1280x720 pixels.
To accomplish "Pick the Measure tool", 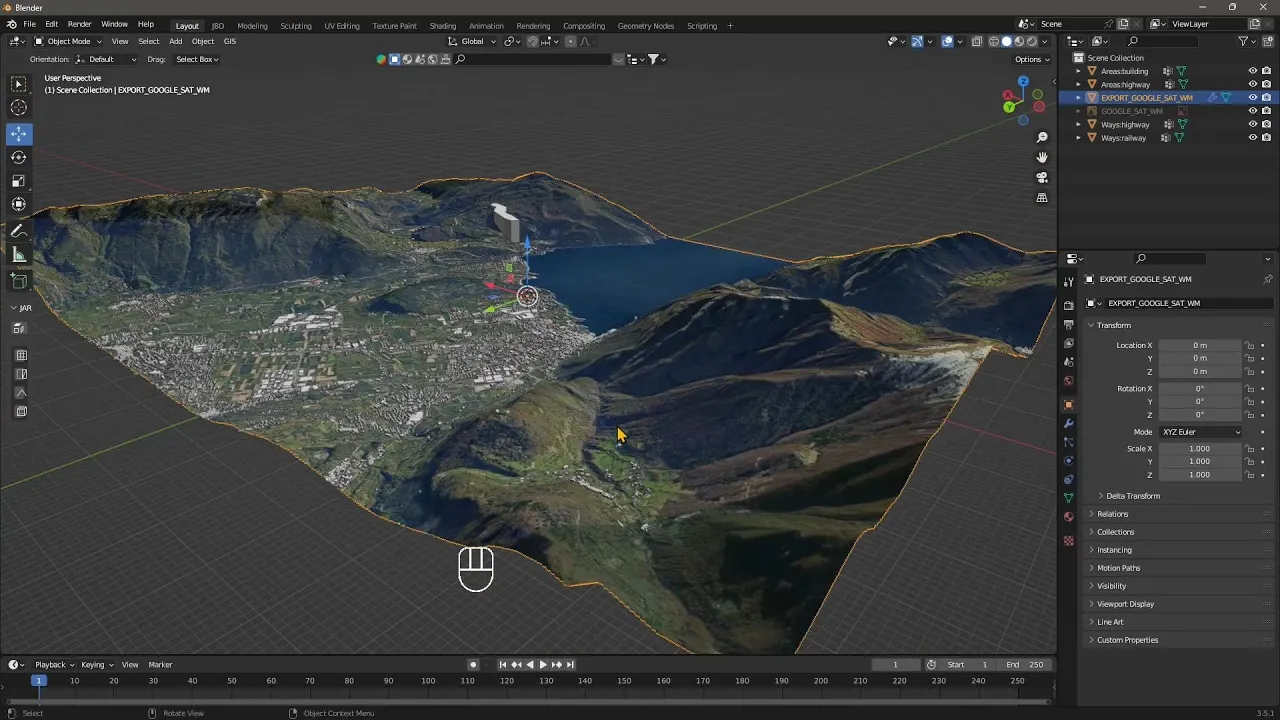I will 19,255.
